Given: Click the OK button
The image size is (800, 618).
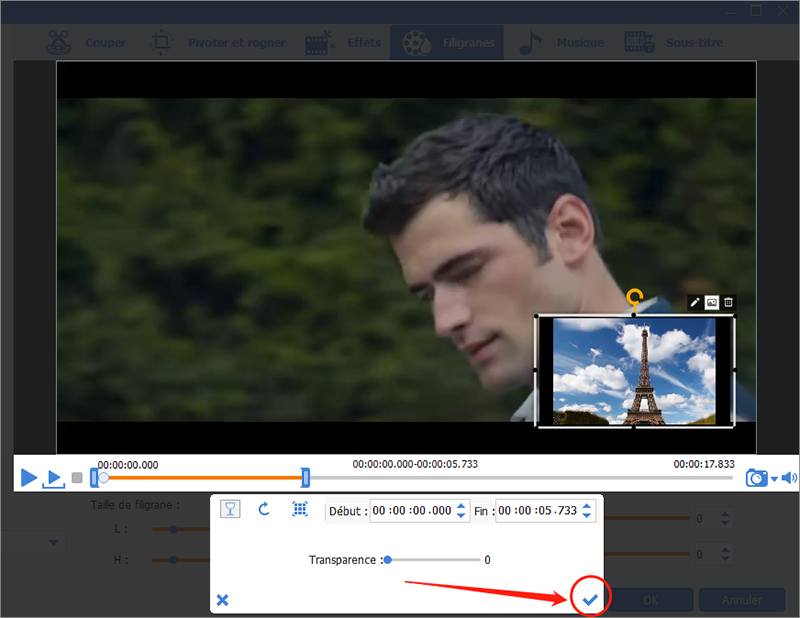Looking at the screenshot, I should (x=650, y=600).
